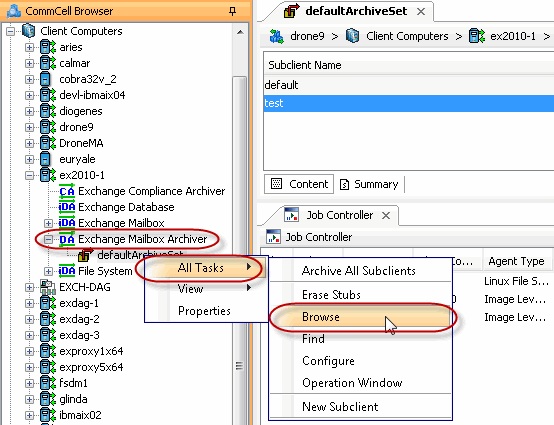Click the tree scrollbar up arrow
Image resolution: width=554 pixels, height=425 pixels.
click(x=240, y=33)
